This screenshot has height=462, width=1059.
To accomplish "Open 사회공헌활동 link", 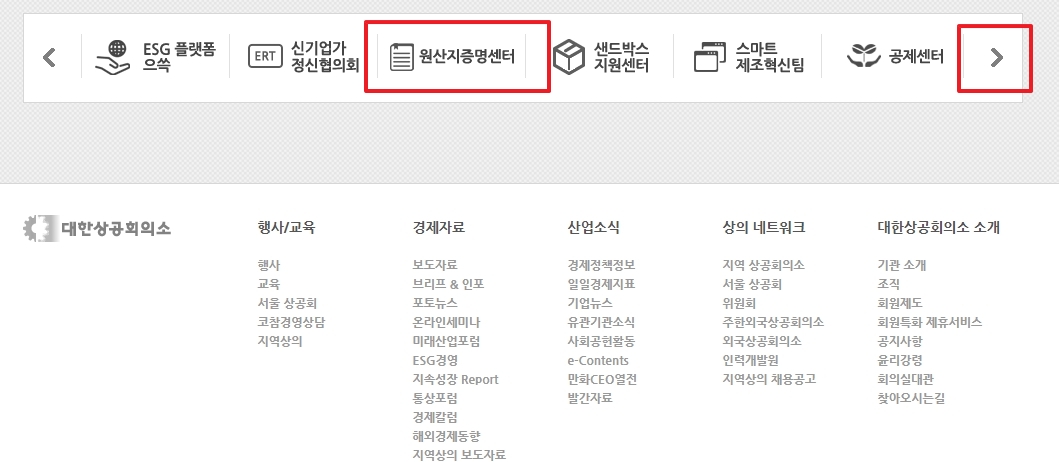I will [x=601, y=341].
